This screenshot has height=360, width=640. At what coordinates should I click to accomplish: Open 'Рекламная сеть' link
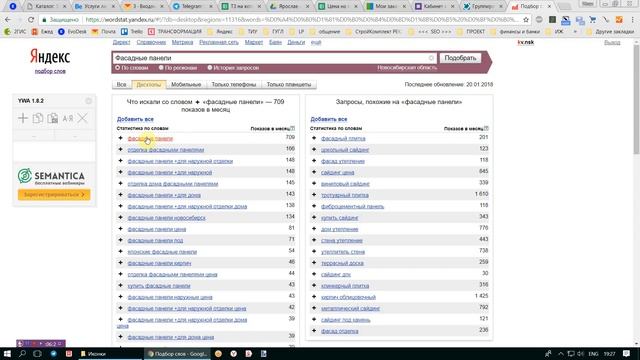coord(219,42)
